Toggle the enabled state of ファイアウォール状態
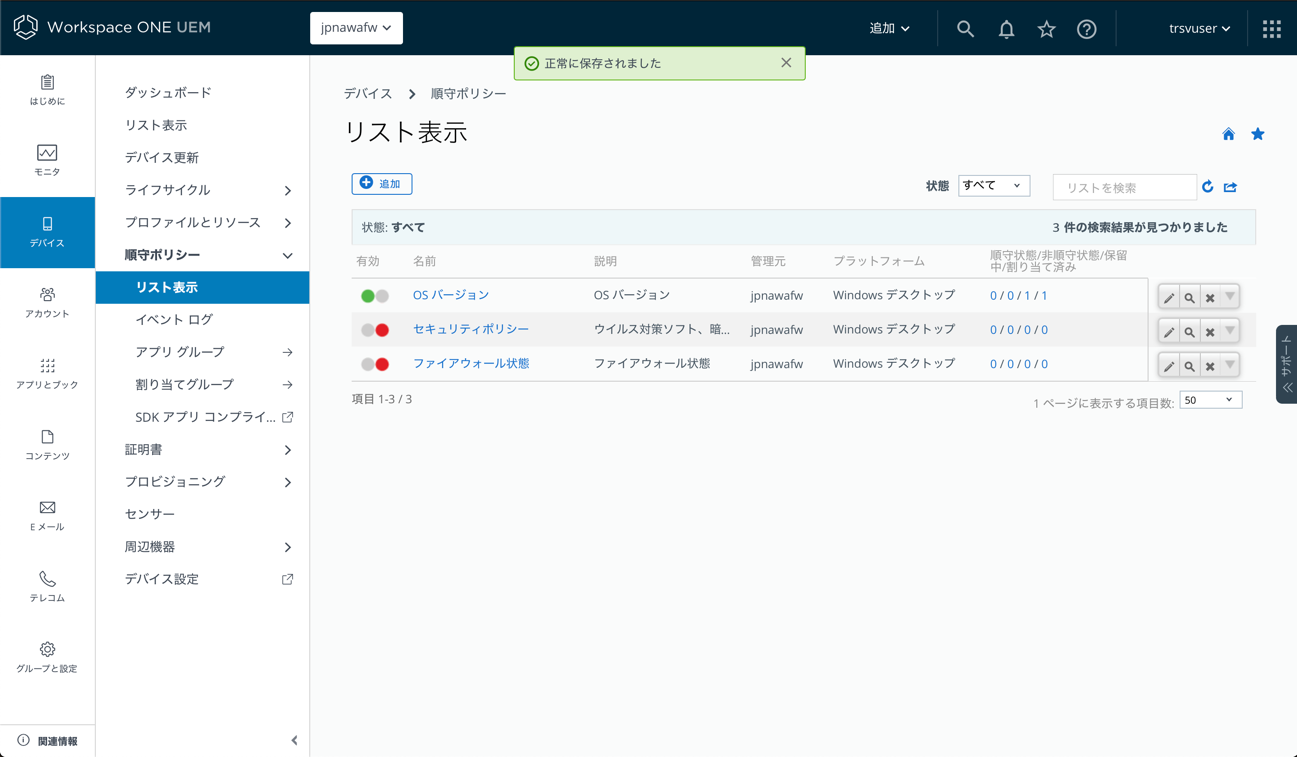Viewport: 1297px width, 757px height. [x=375, y=364]
